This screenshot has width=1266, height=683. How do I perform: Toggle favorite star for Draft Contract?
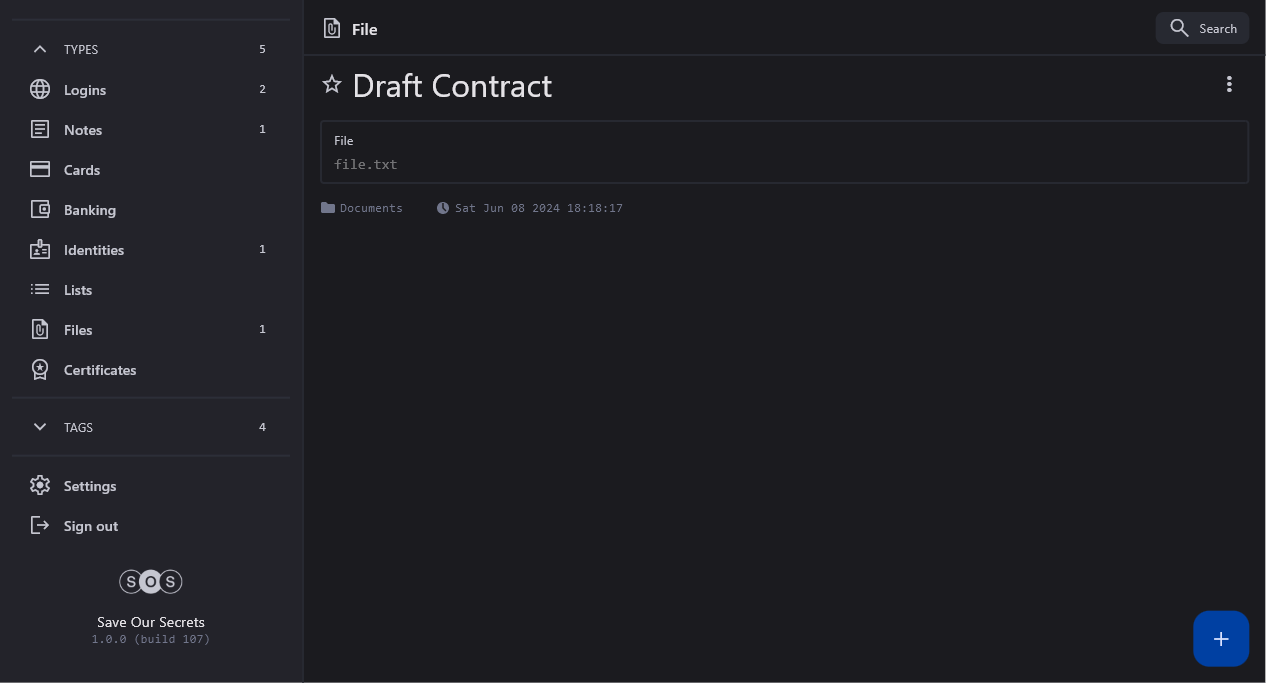click(x=332, y=85)
